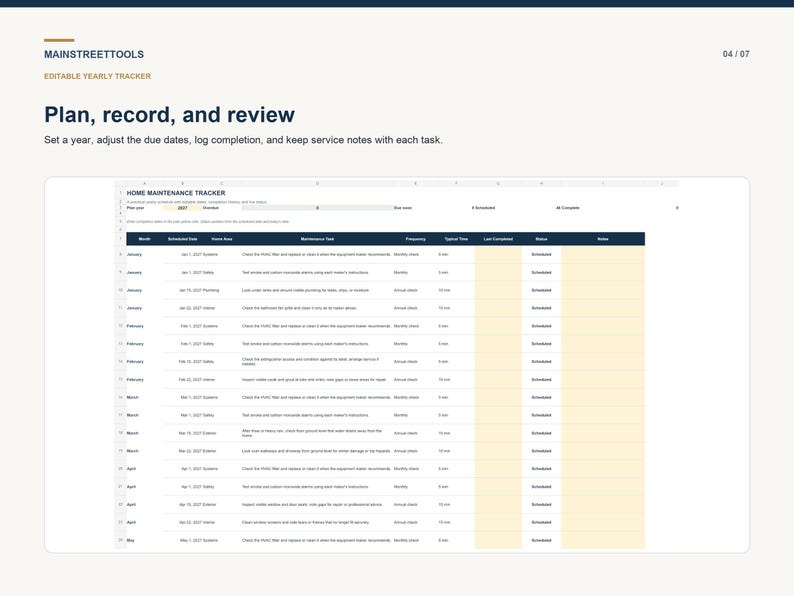The height and width of the screenshot is (596, 794).
Task: Click the "Plan, record, and review" heading
Action: point(169,114)
